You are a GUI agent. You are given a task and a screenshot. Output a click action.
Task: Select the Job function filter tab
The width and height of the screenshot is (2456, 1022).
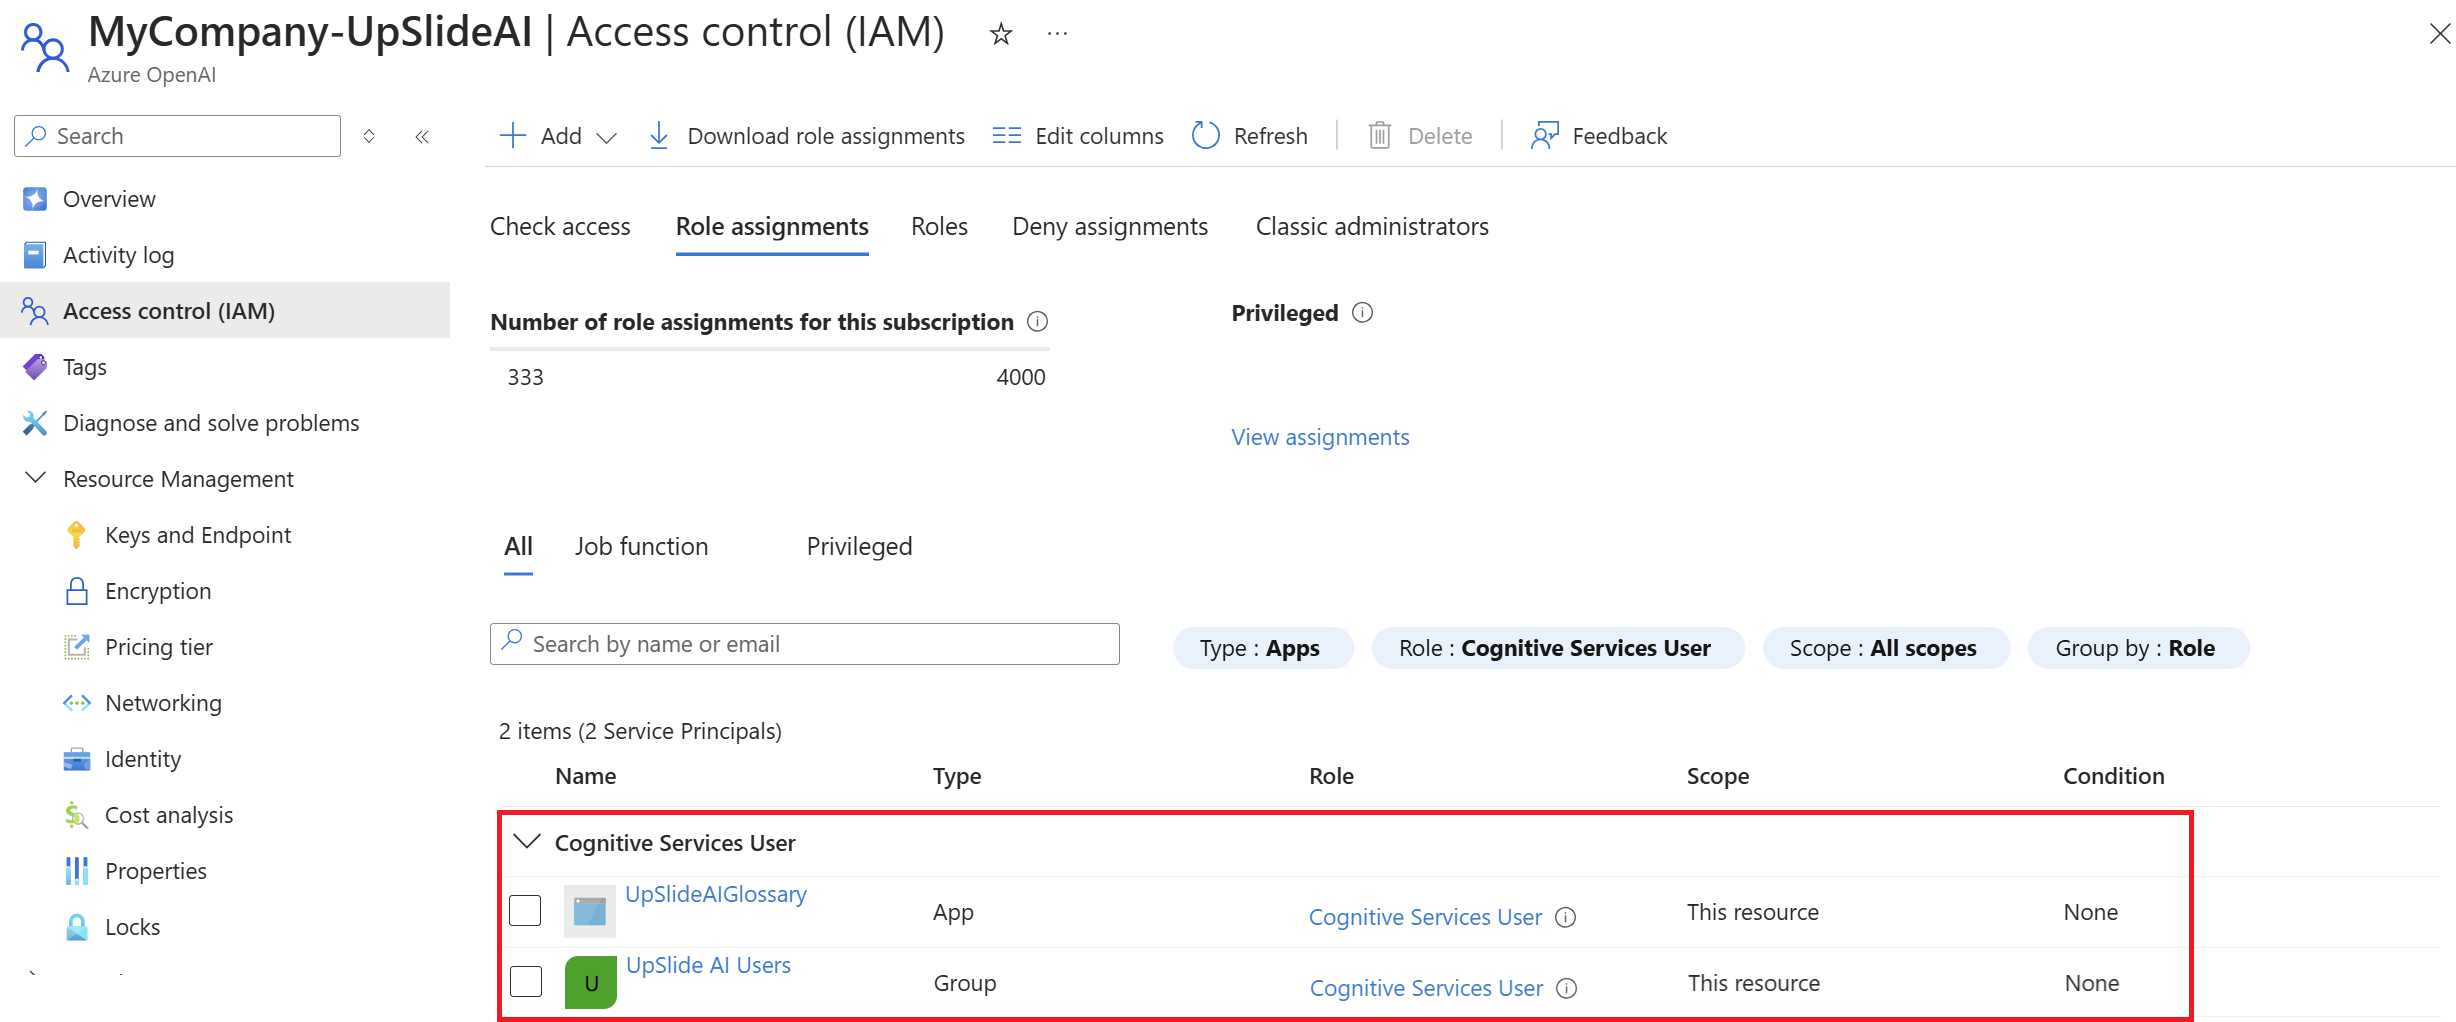[641, 547]
